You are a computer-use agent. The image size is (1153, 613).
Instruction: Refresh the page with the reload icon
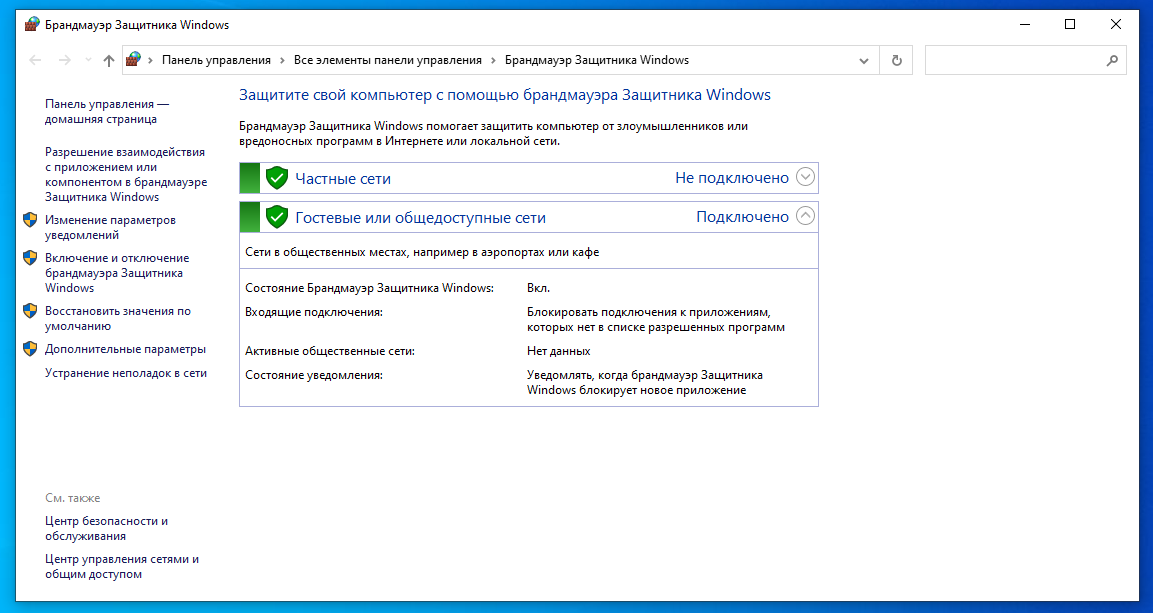pos(896,60)
